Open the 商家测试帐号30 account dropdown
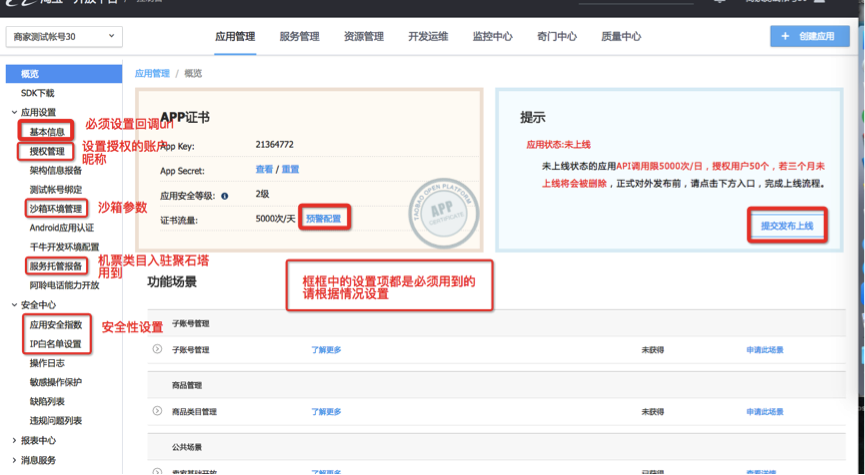The width and height of the screenshot is (865, 475). pyautogui.click(x=64, y=36)
